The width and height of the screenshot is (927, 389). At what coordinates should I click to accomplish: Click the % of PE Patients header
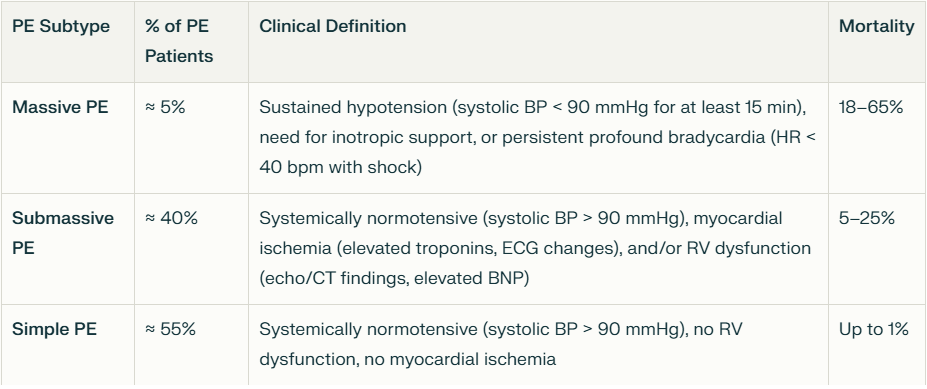click(179, 41)
